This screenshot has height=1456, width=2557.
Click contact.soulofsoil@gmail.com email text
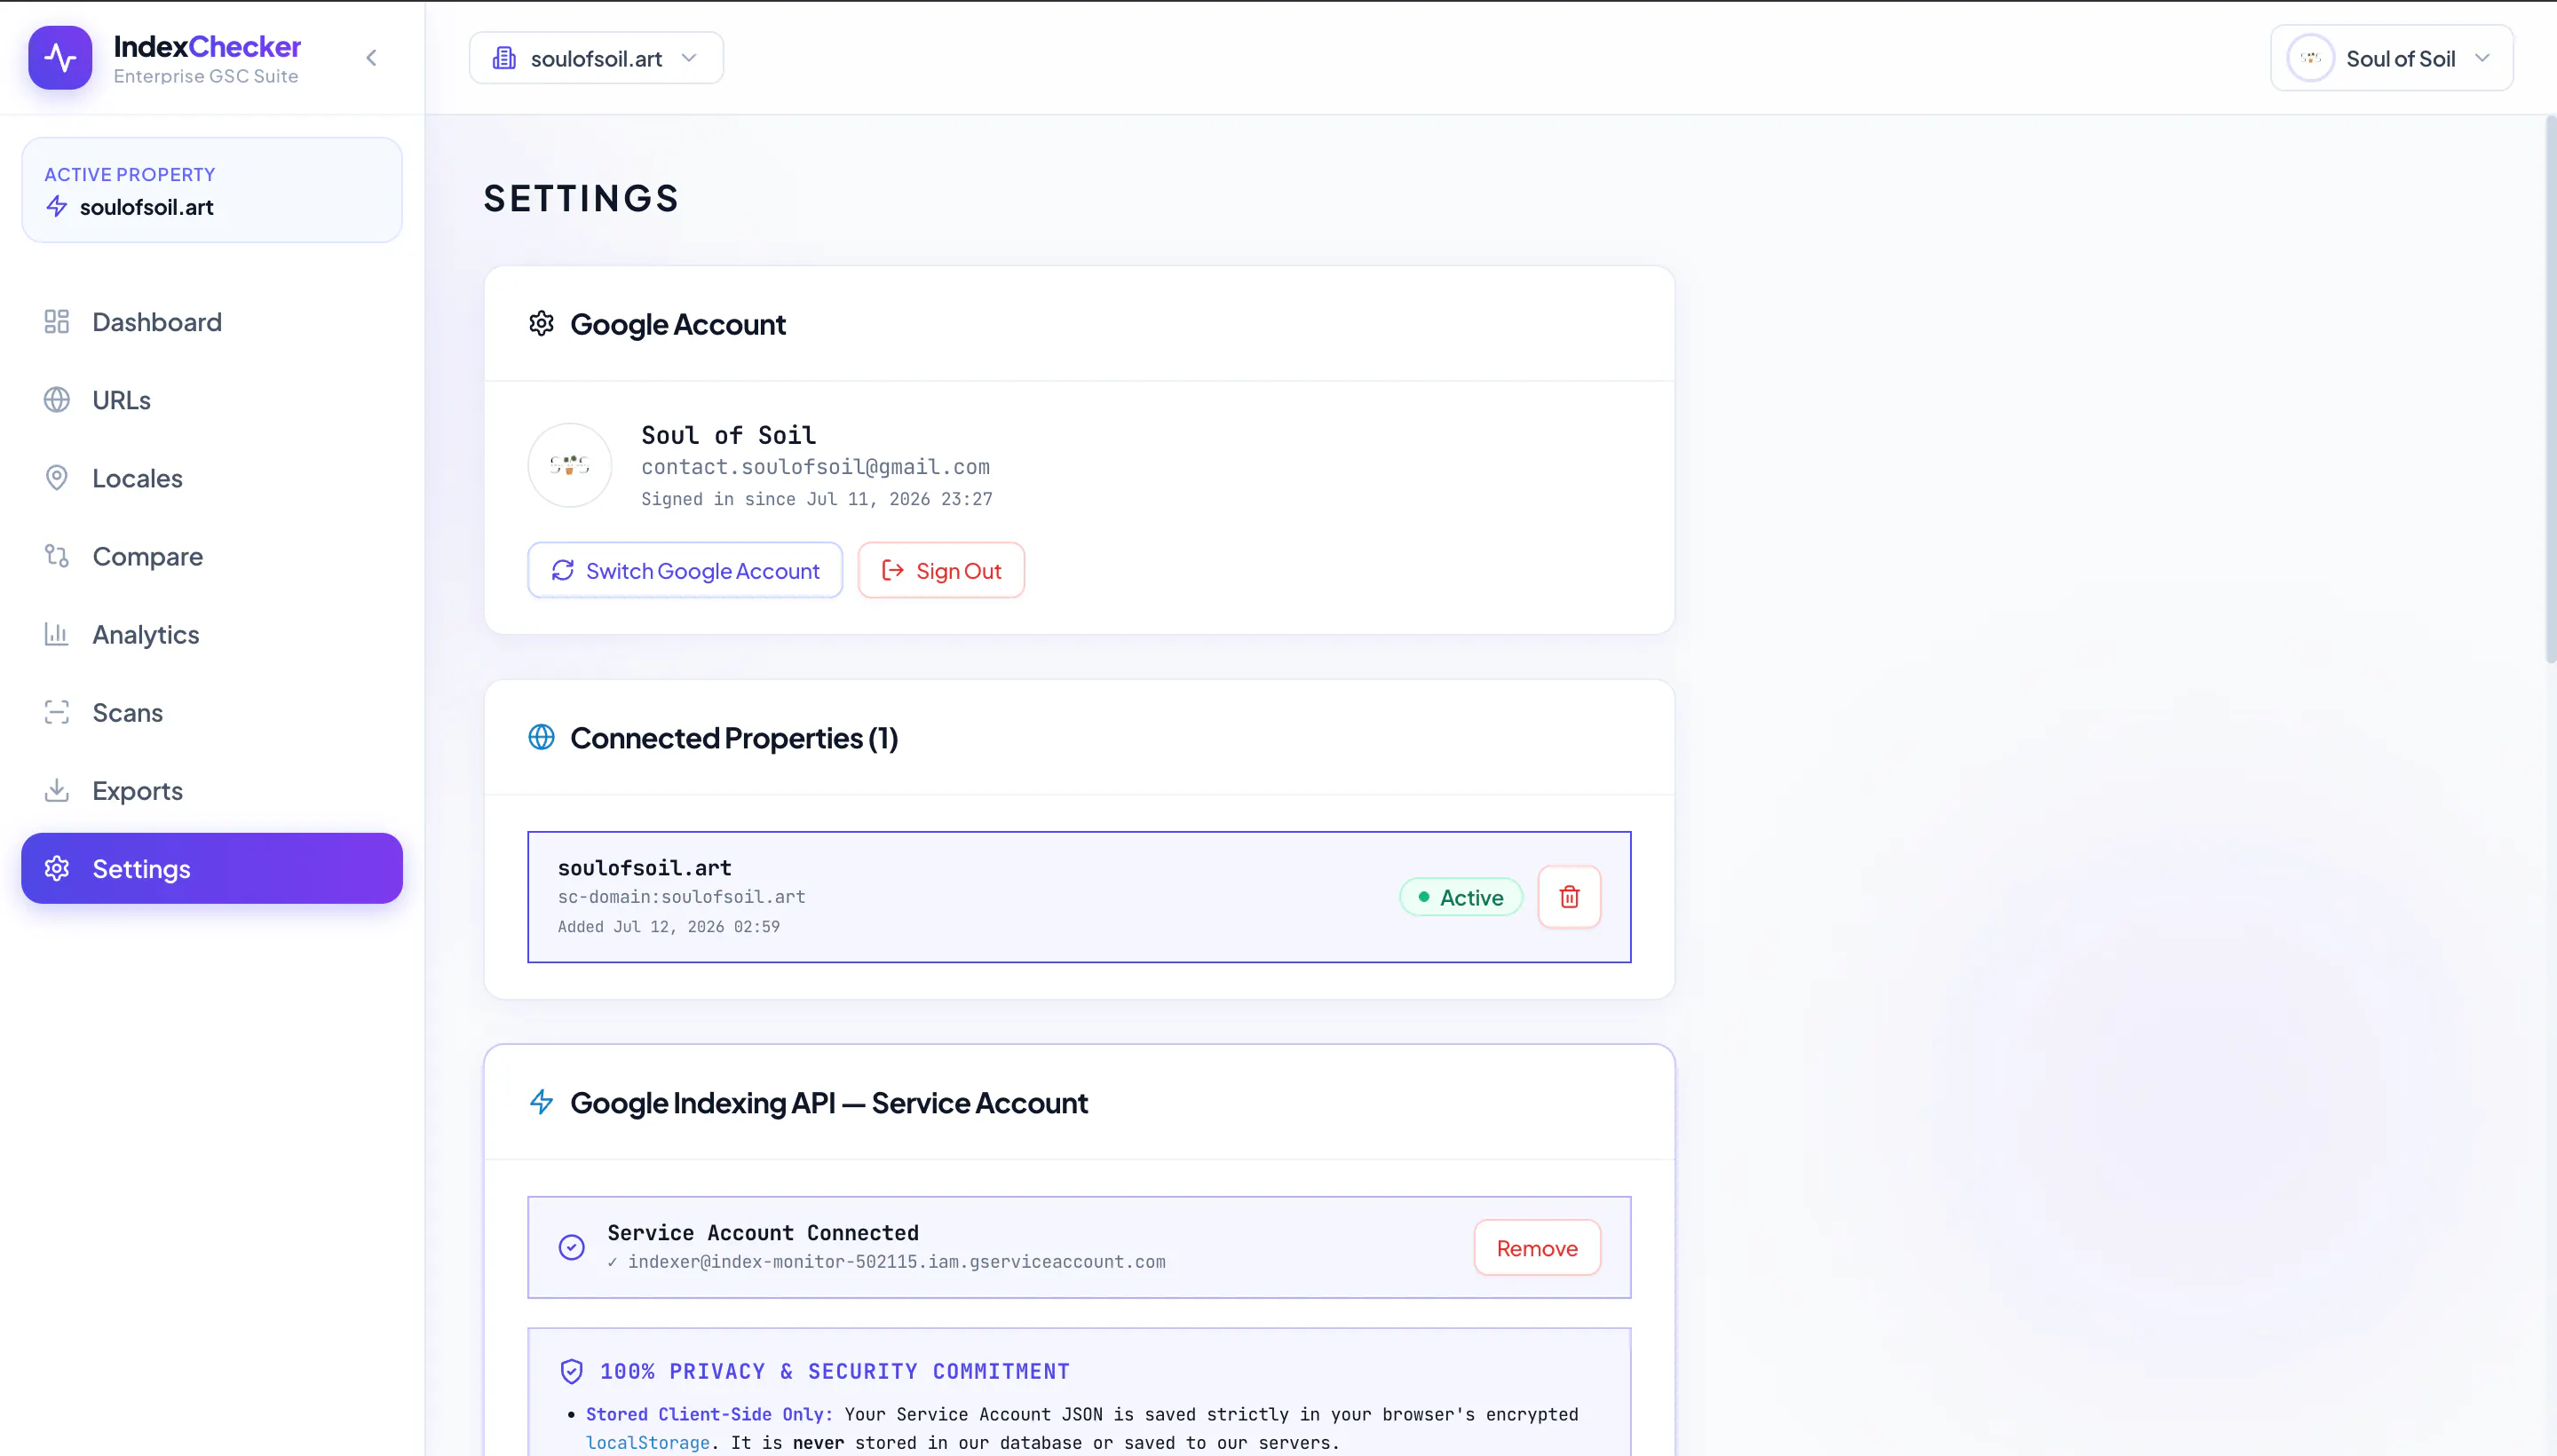(815, 467)
